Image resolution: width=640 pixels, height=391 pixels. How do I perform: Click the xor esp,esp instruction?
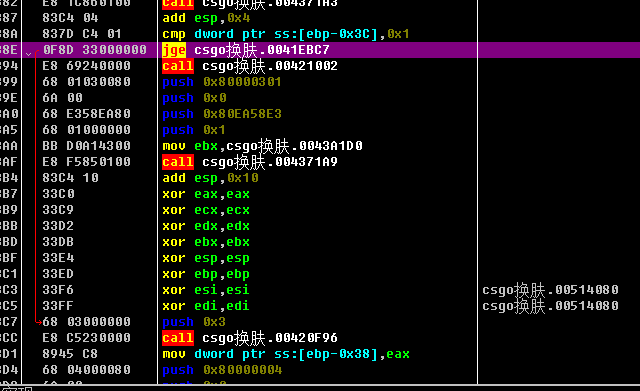[x=206, y=258]
